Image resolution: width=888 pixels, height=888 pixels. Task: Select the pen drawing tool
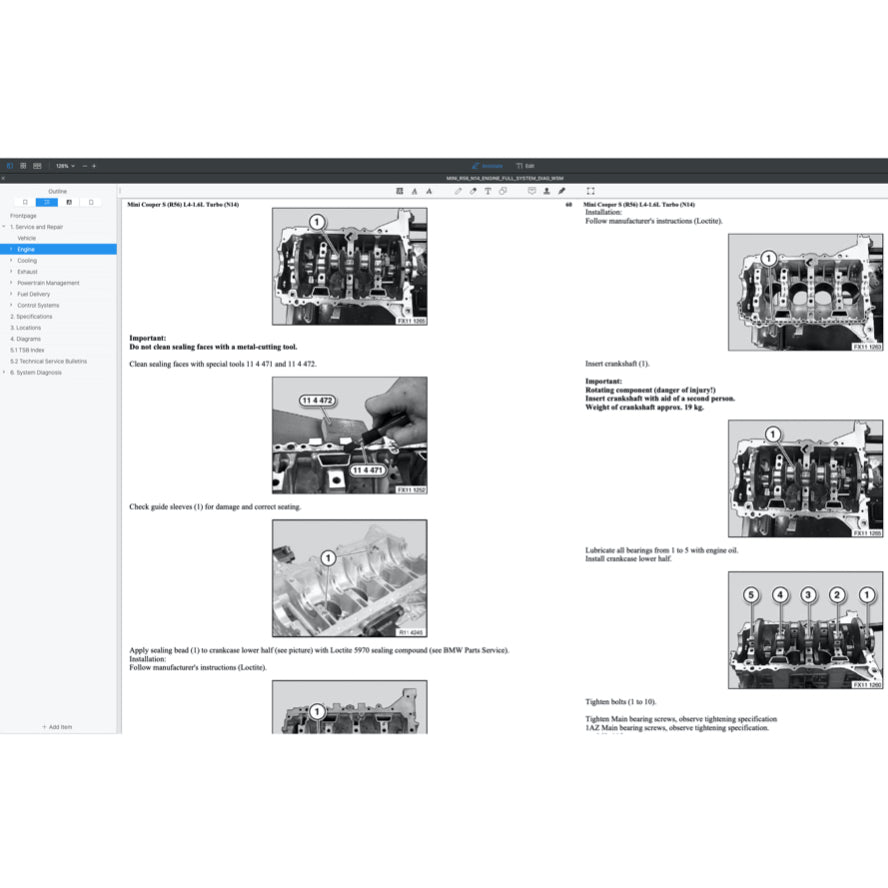(x=458, y=190)
